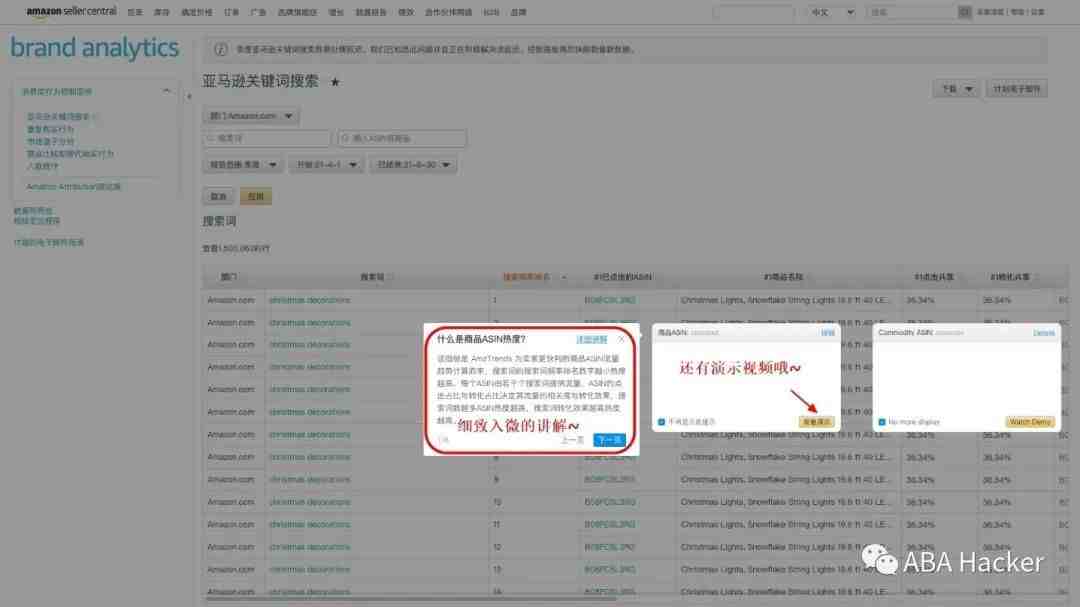Click the 计划电子邮件 button
The image size is (1080, 607).
(x=1017, y=89)
